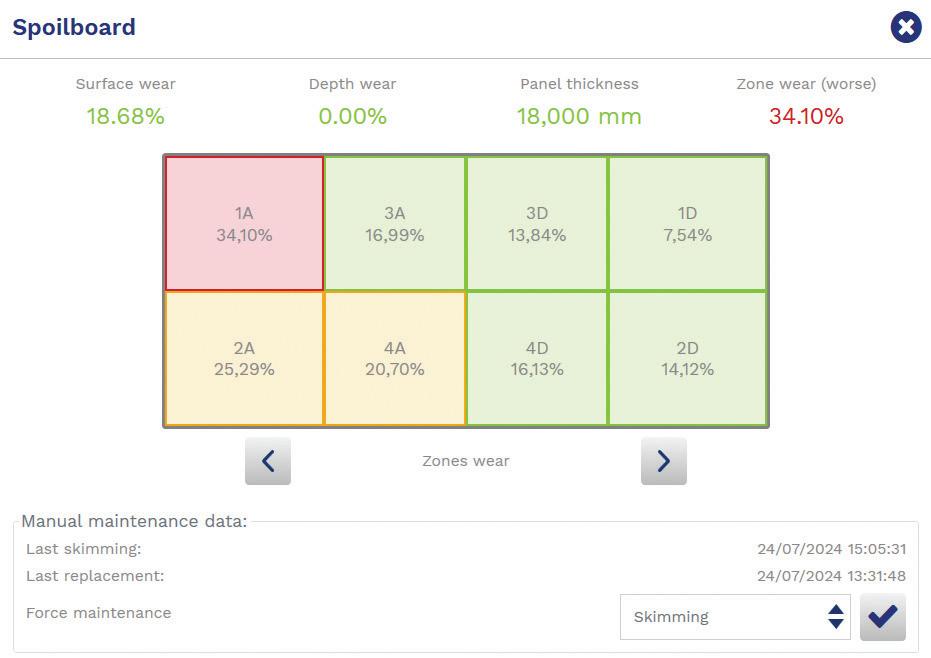
Task: Select zone 4D wear tile
Action: coord(537,358)
